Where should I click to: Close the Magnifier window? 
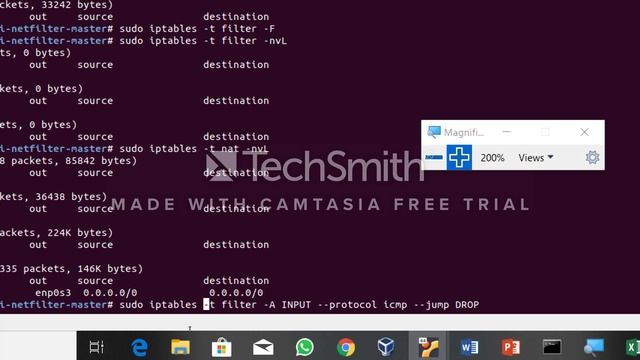(x=584, y=132)
